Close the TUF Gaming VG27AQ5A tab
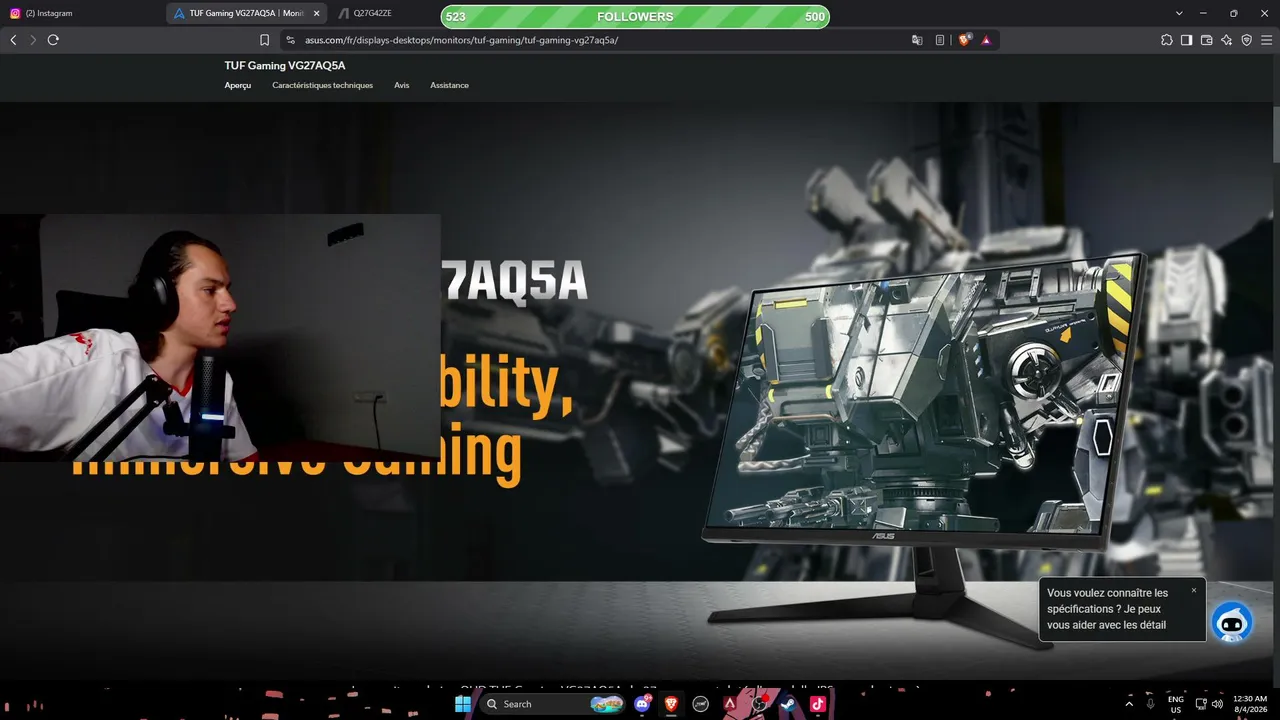Viewport: 1280px width, 720px height. coord(317,13)
